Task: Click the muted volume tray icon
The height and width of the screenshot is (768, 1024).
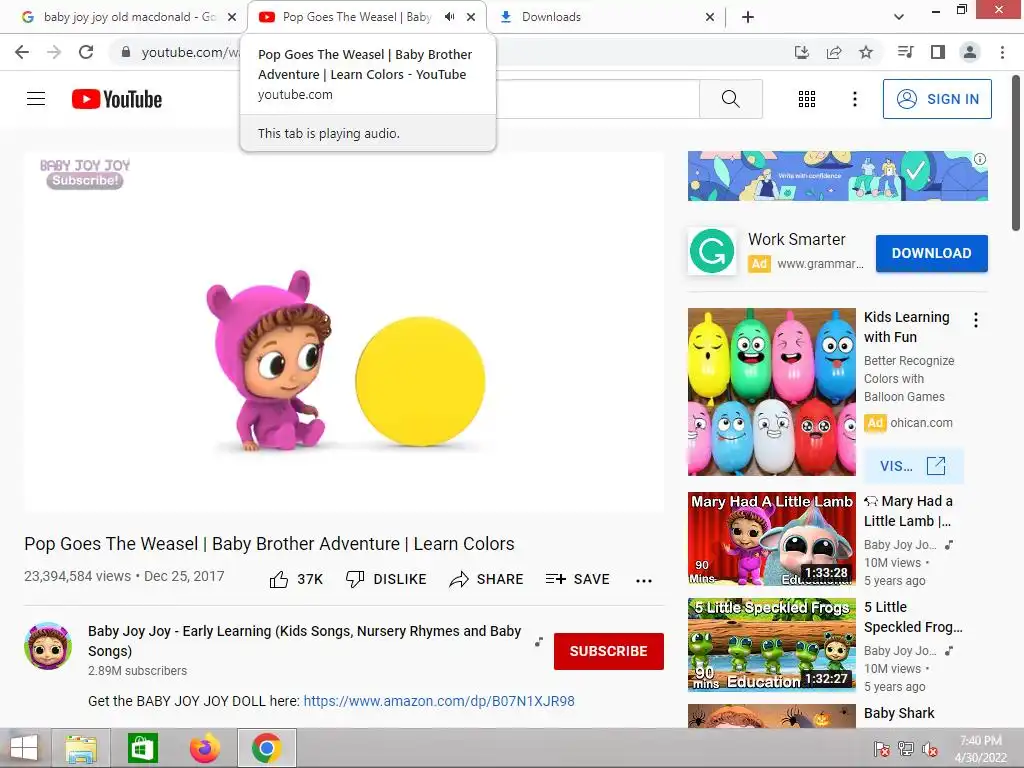Action: 930,748
